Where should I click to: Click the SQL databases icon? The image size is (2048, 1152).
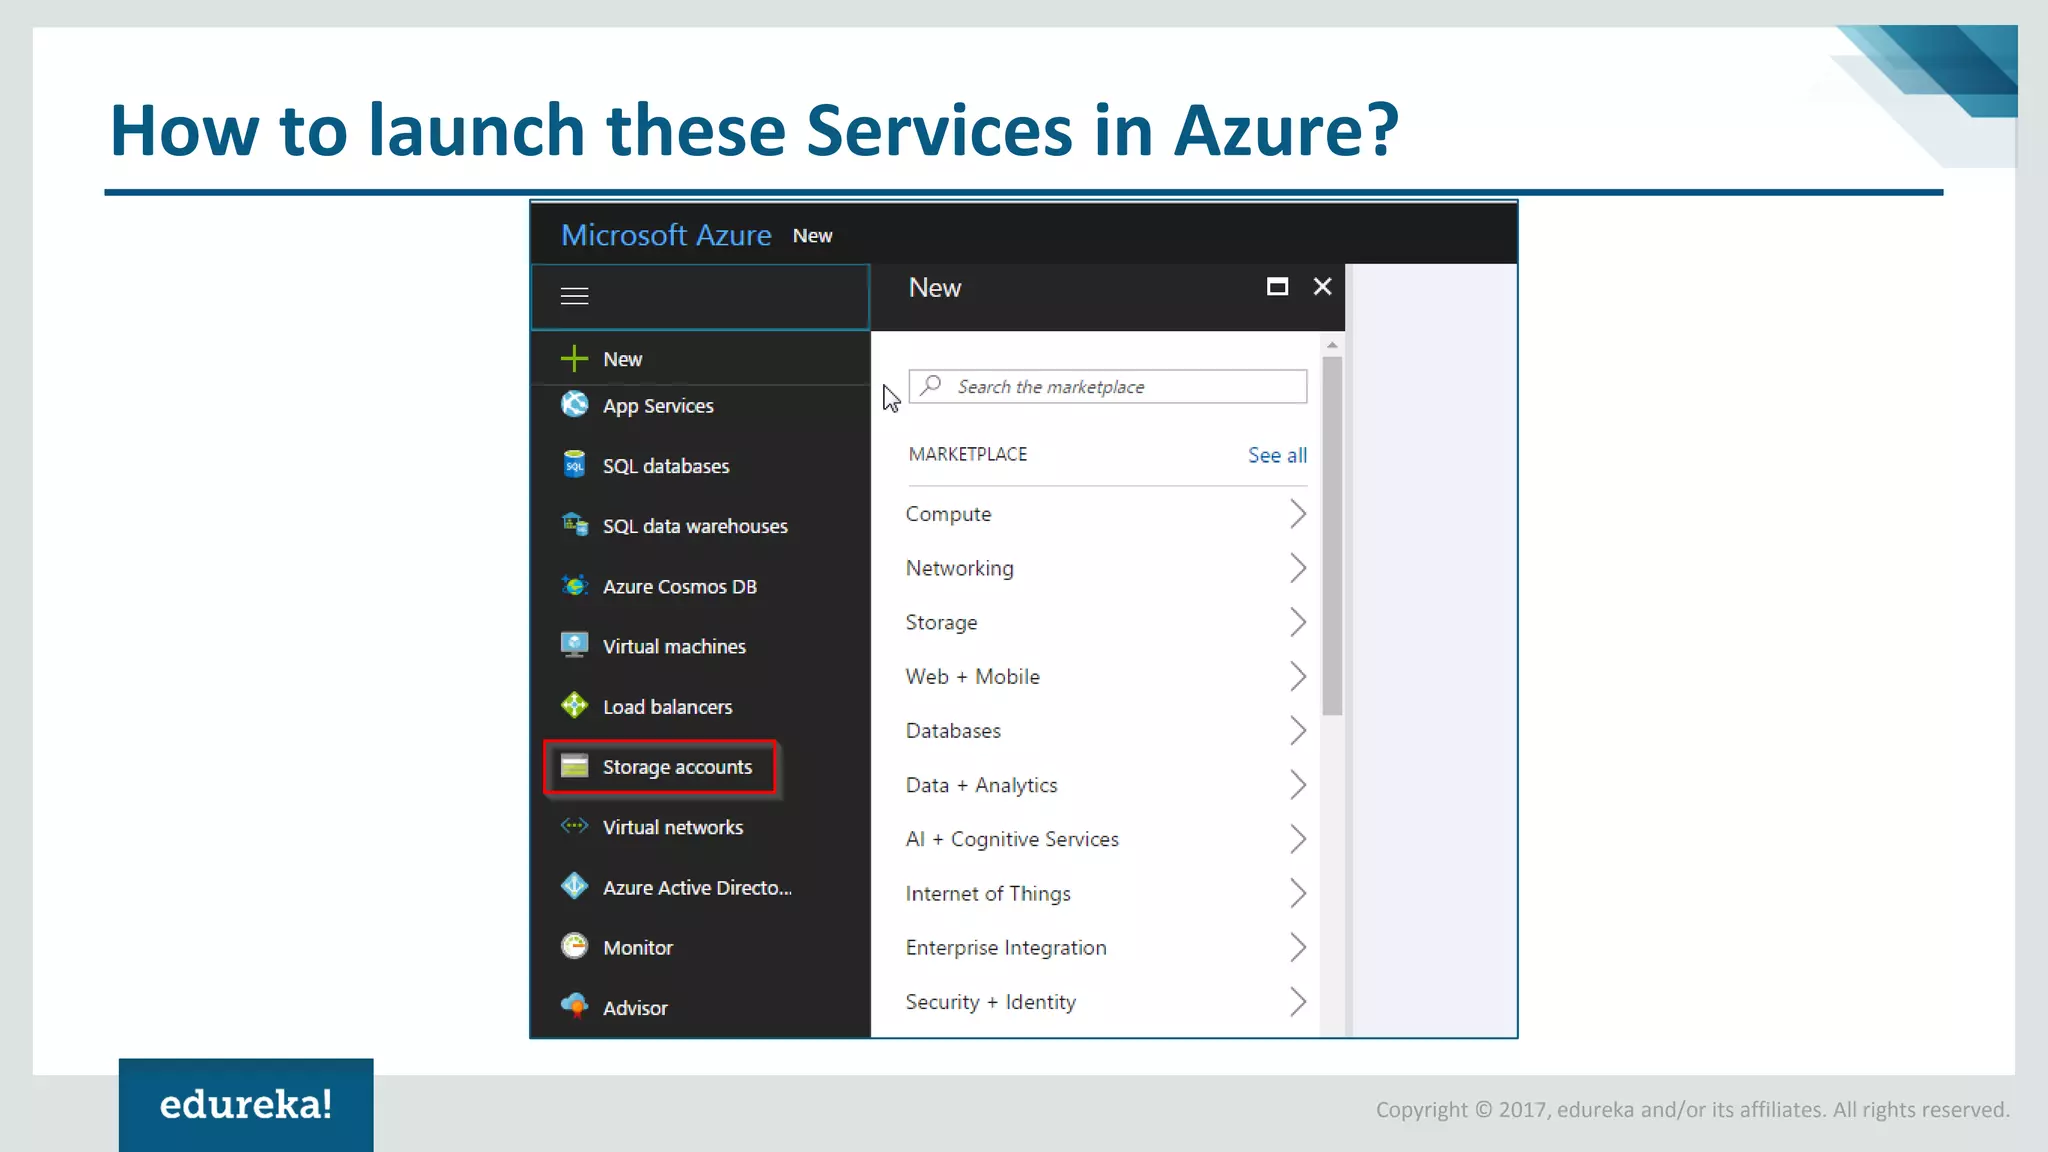574,465
